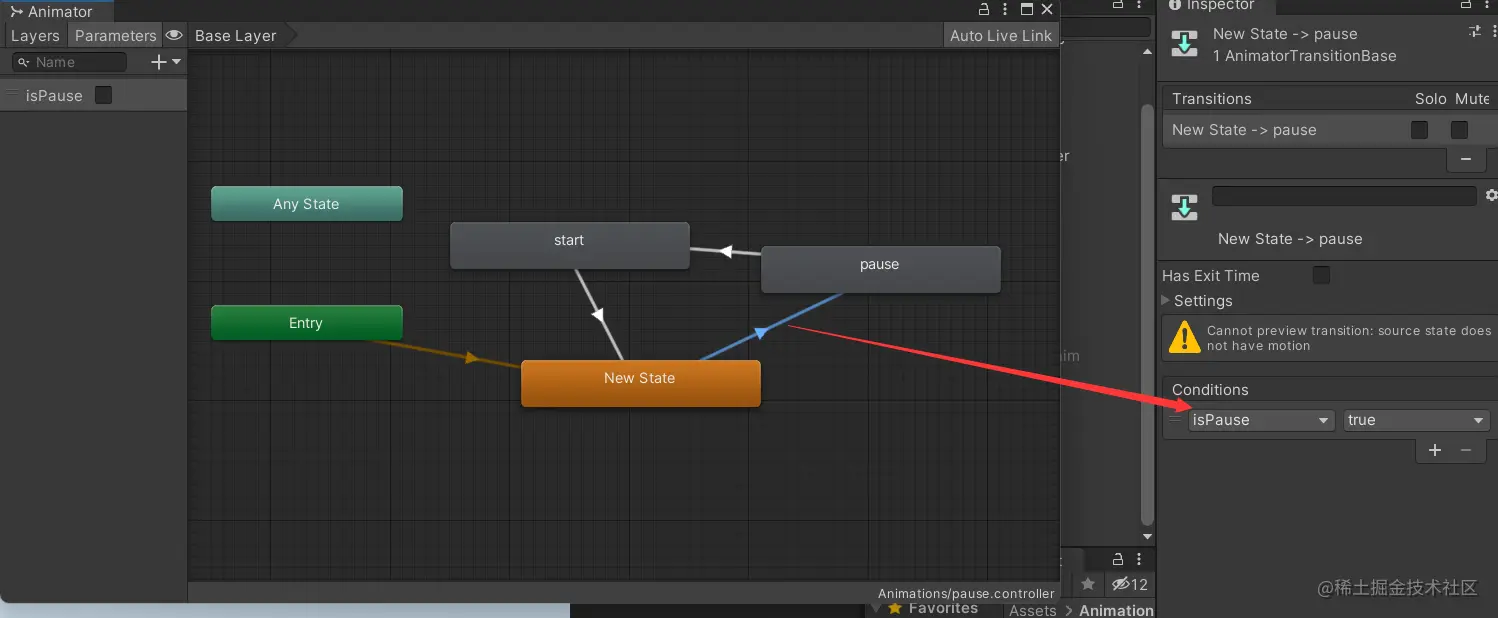Open the isPause condition parameter dropdown
The image size is (1498, 618).
[x=1262, y=420]
